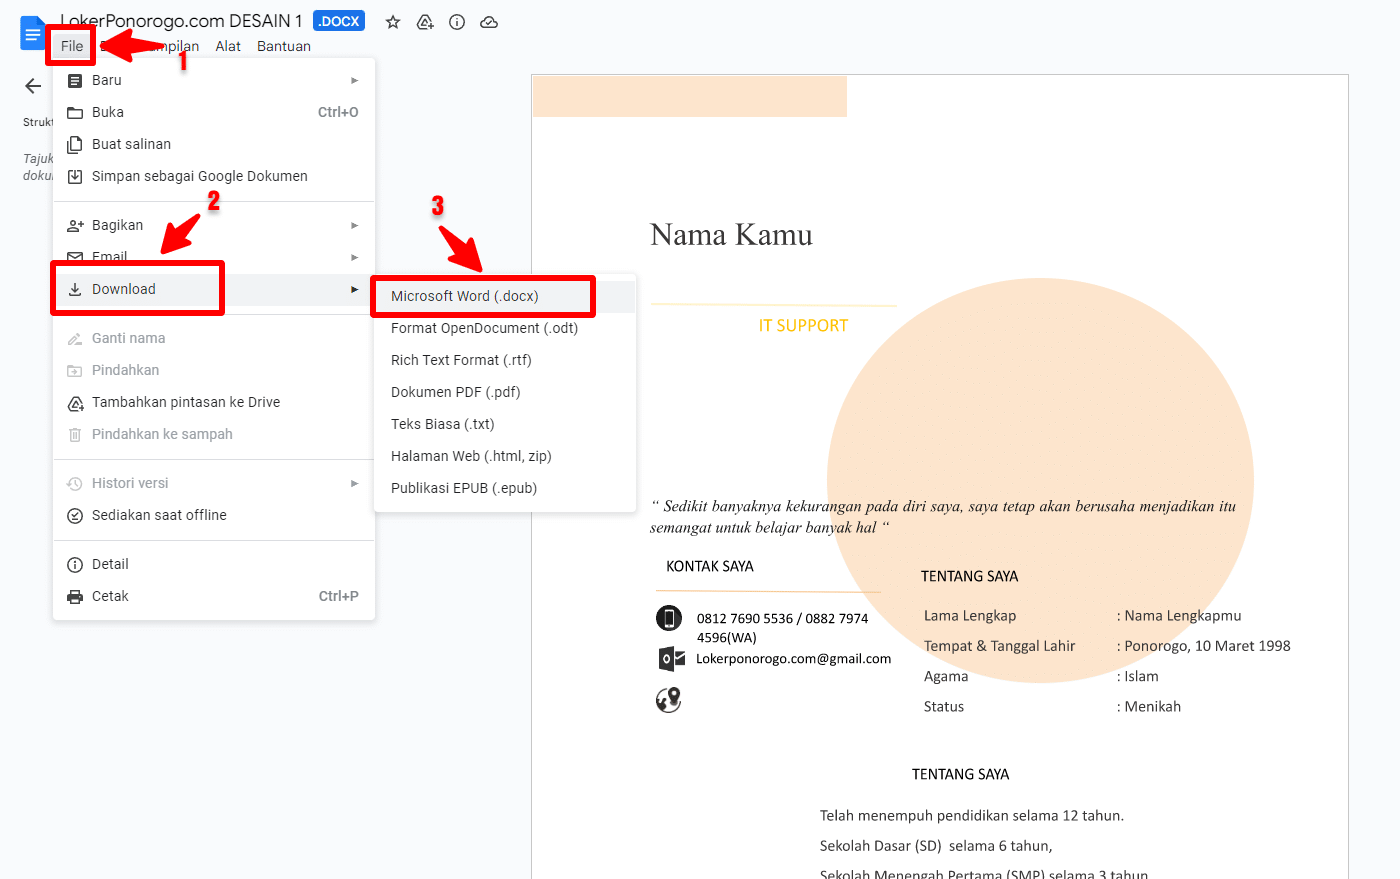Click the add to Drive icon
The height and width of the screenshot is (879, 1400).
(x=425, y=22)
